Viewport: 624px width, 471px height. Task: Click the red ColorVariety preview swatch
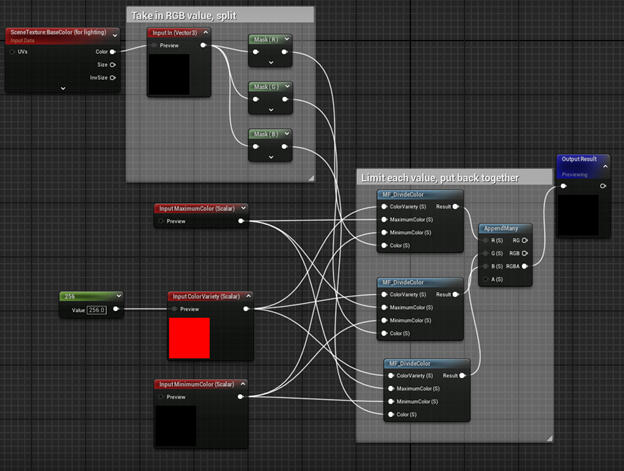click(188, 338)
